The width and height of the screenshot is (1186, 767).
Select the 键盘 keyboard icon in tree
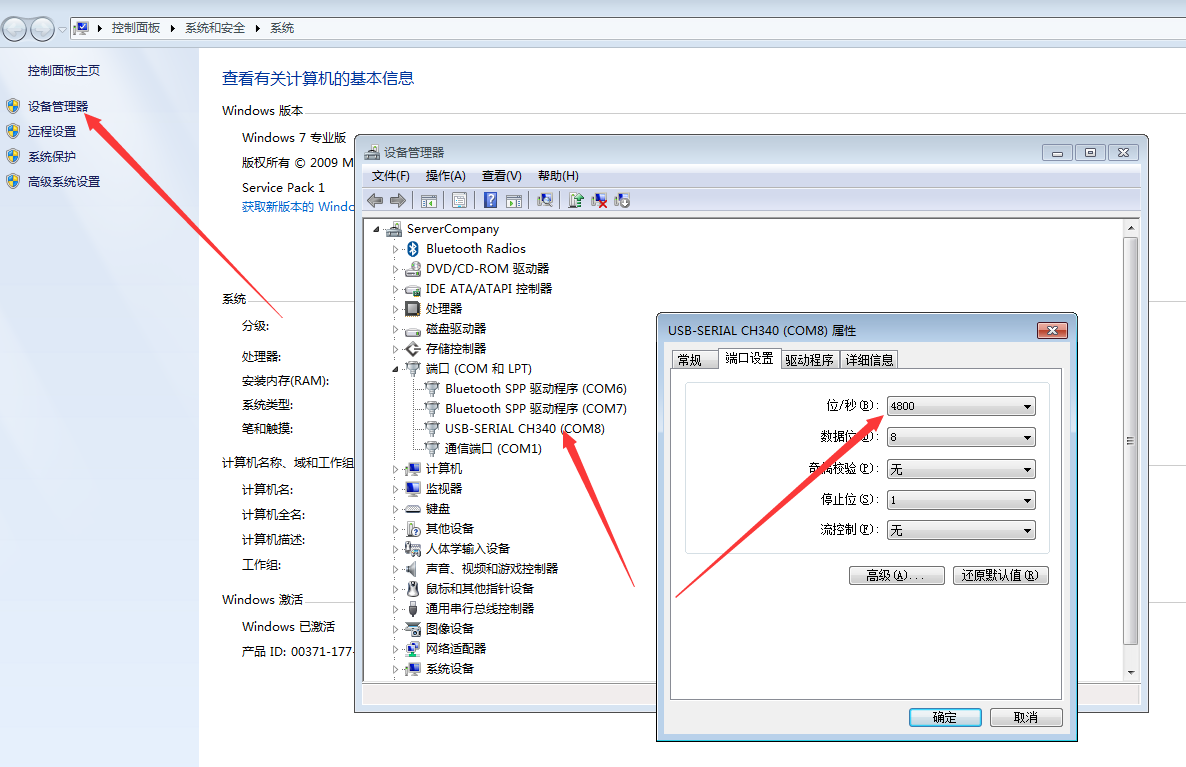tap(412, 509)
